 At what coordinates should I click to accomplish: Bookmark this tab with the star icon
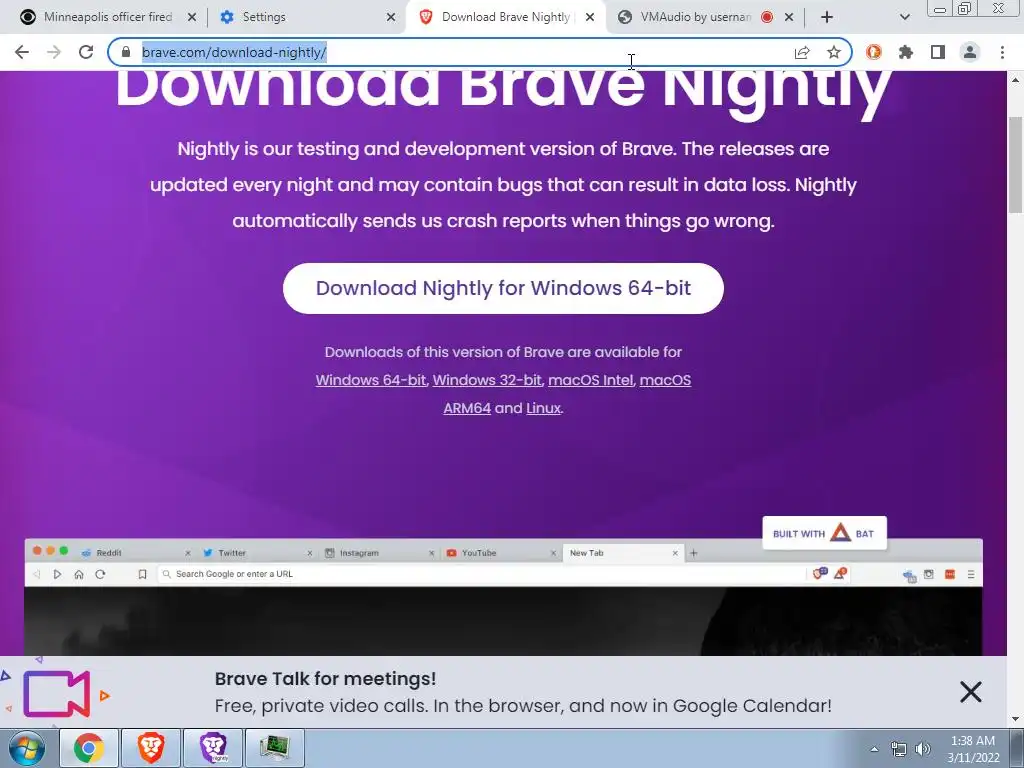coord(834,52)
